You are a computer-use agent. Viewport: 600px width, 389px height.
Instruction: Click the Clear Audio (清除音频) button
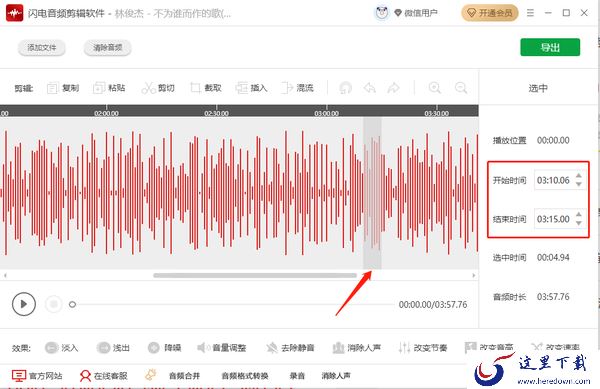click(x=108, y=48)
